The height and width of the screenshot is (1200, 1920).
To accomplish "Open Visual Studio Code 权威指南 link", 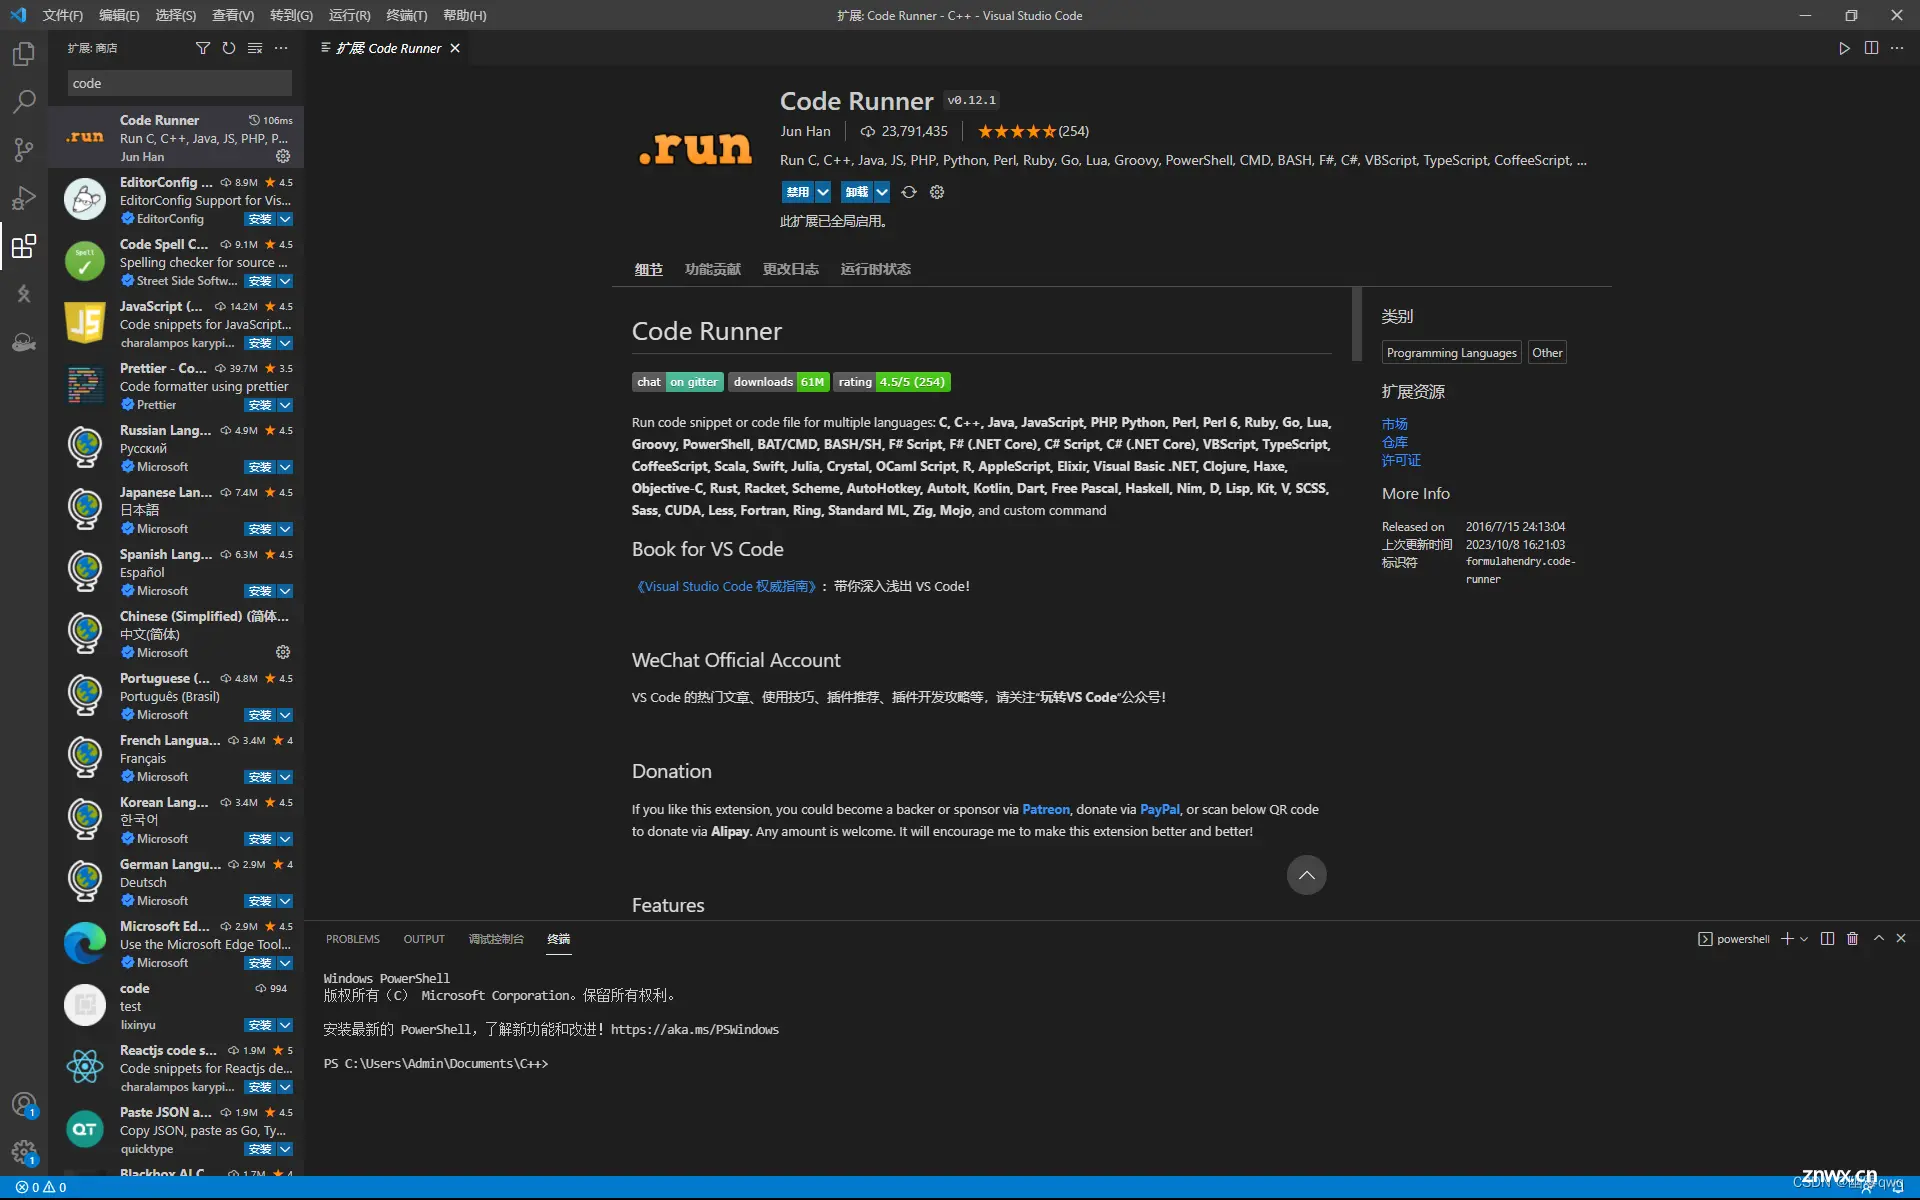I will coord(726,586).
